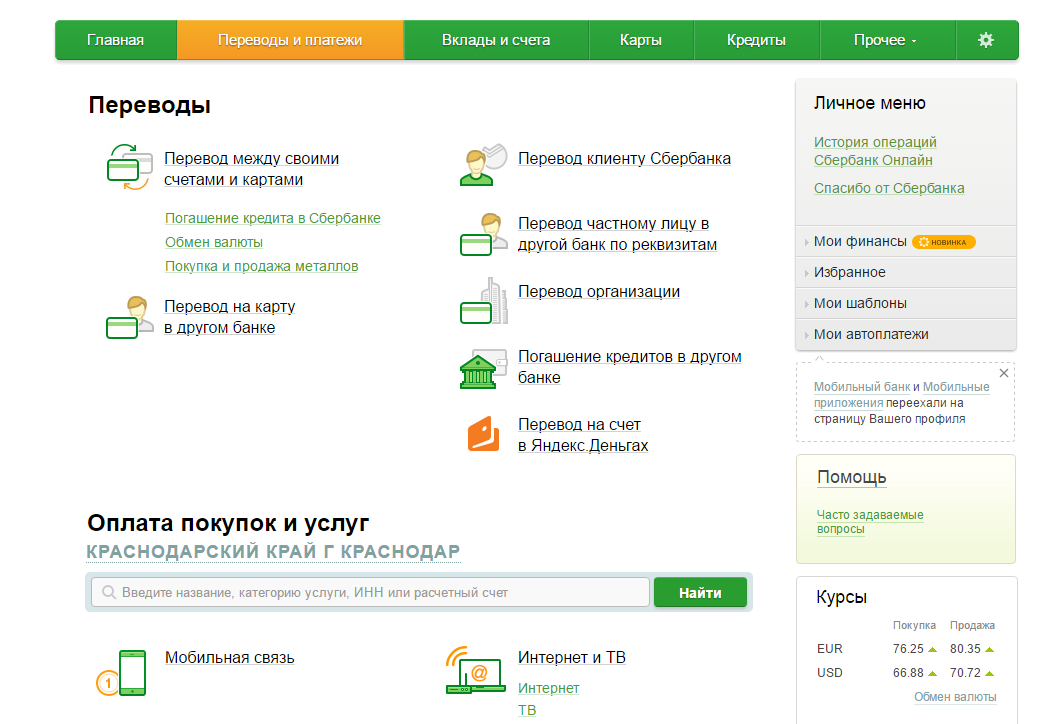Open the orange Yandex Money wallet icon
Viewport: 1040px width, 724px height.
(484, 434)
